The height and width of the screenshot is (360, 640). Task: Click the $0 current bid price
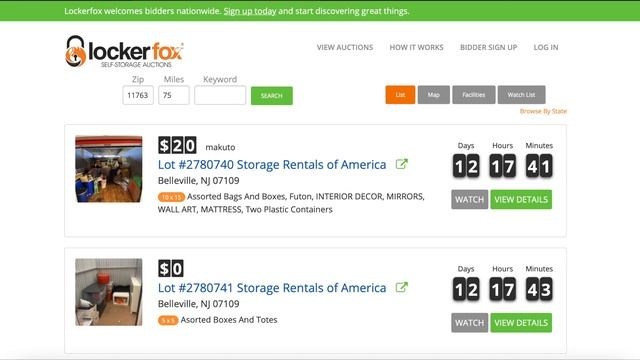point(171,269)
